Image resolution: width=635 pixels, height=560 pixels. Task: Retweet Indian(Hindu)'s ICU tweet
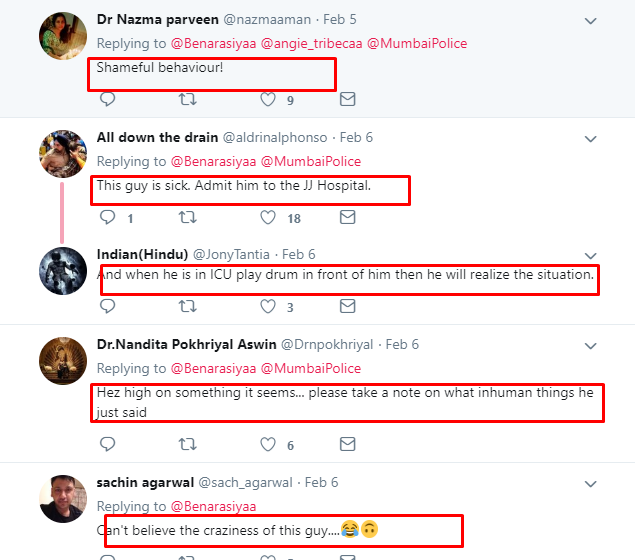pos(187,307)
